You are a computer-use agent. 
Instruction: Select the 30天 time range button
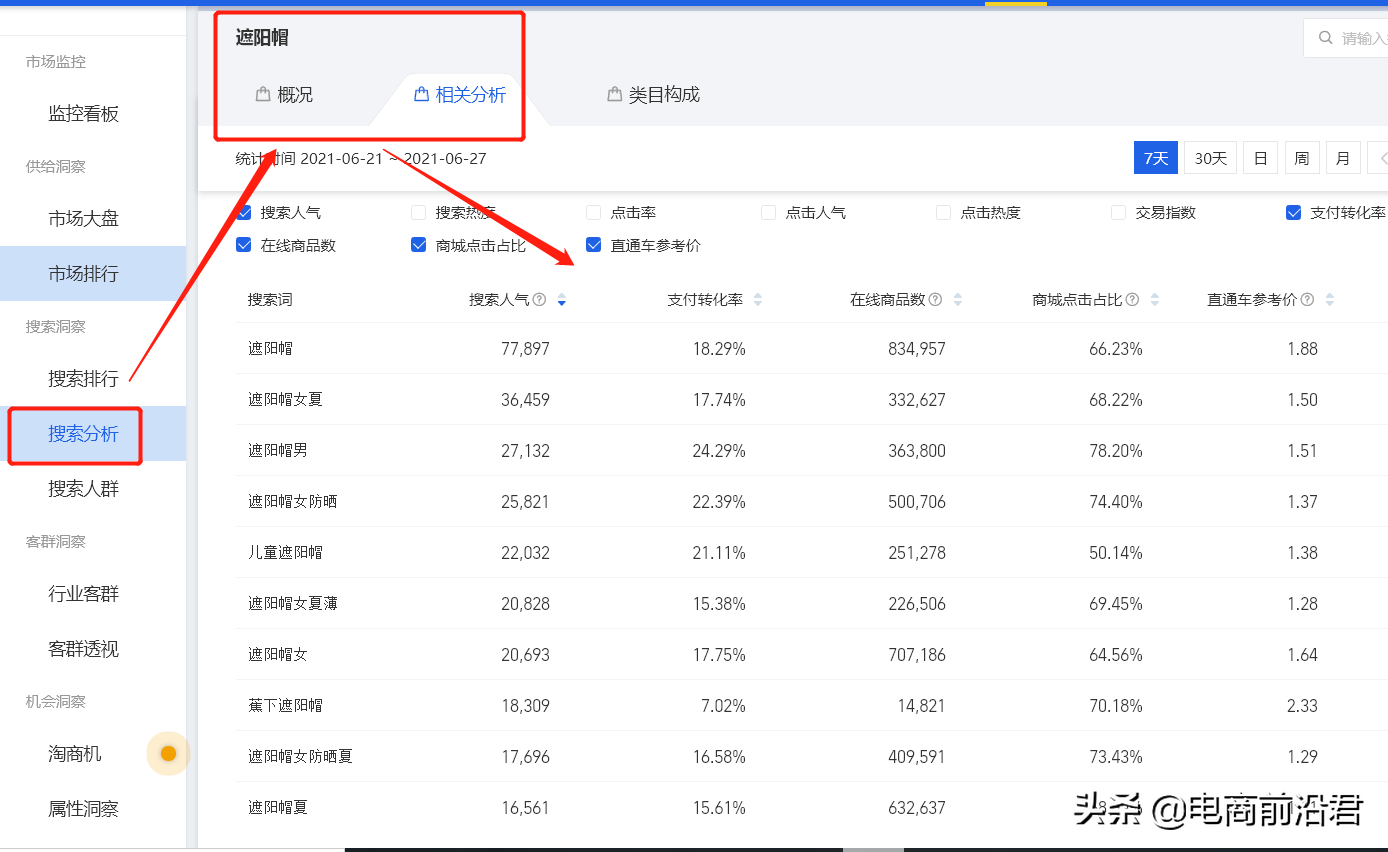pos(1209,157)
